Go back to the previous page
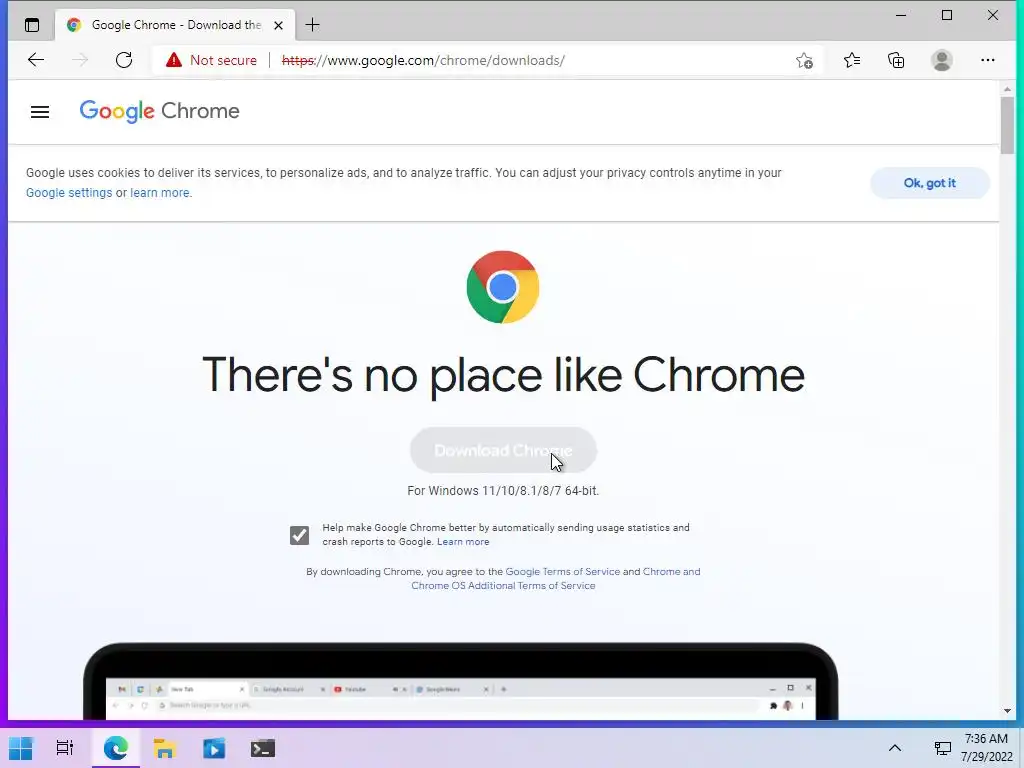The height and width of the screenshot is (768, 1024). pos(36,60)
